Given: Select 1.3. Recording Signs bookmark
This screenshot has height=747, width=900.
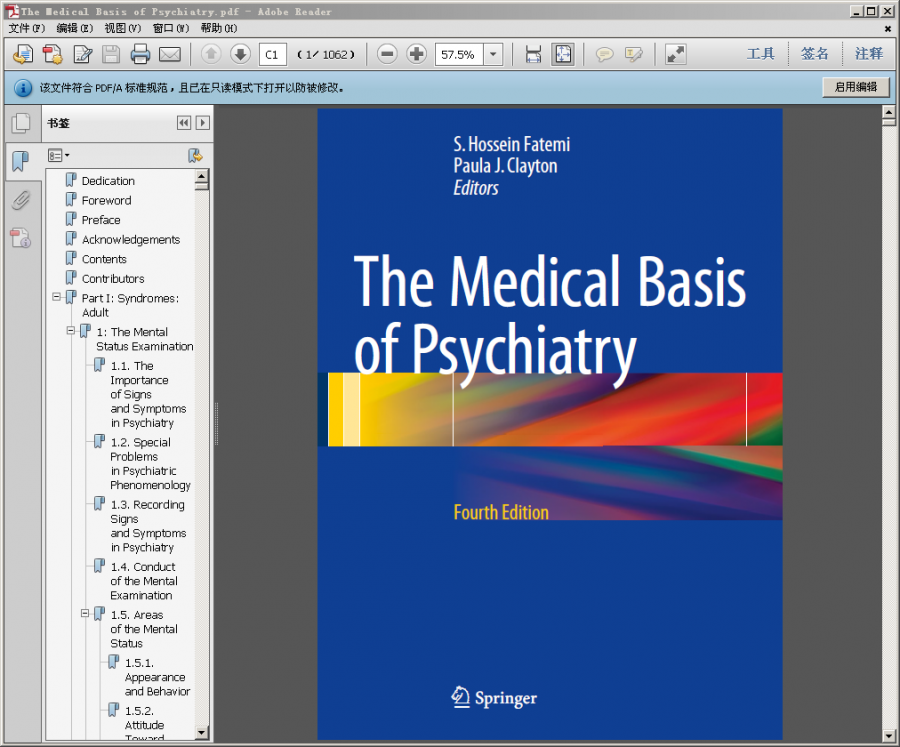Looking at the screenshot, I should (148, 526).
